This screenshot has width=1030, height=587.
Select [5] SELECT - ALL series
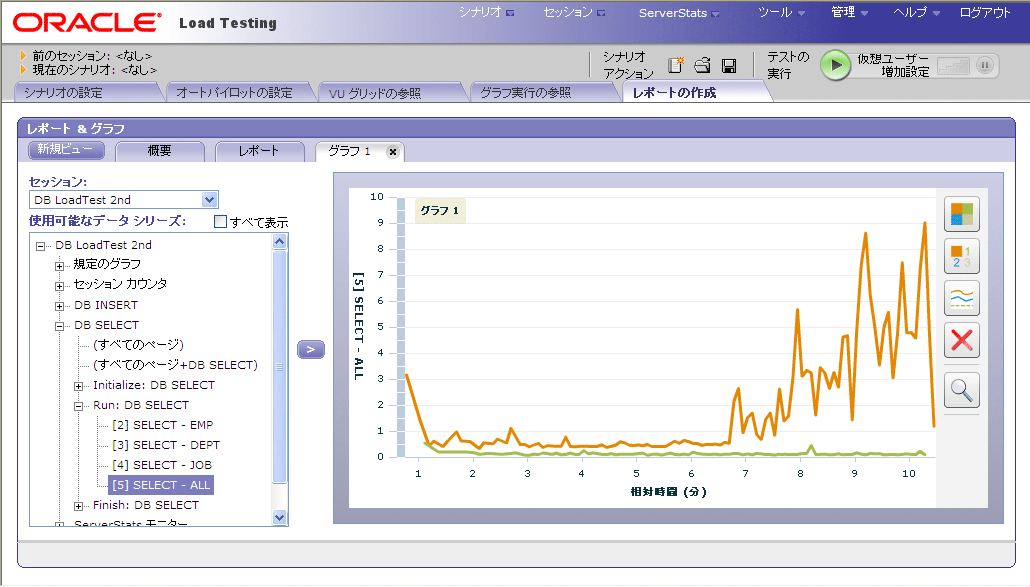pos(161,485)
